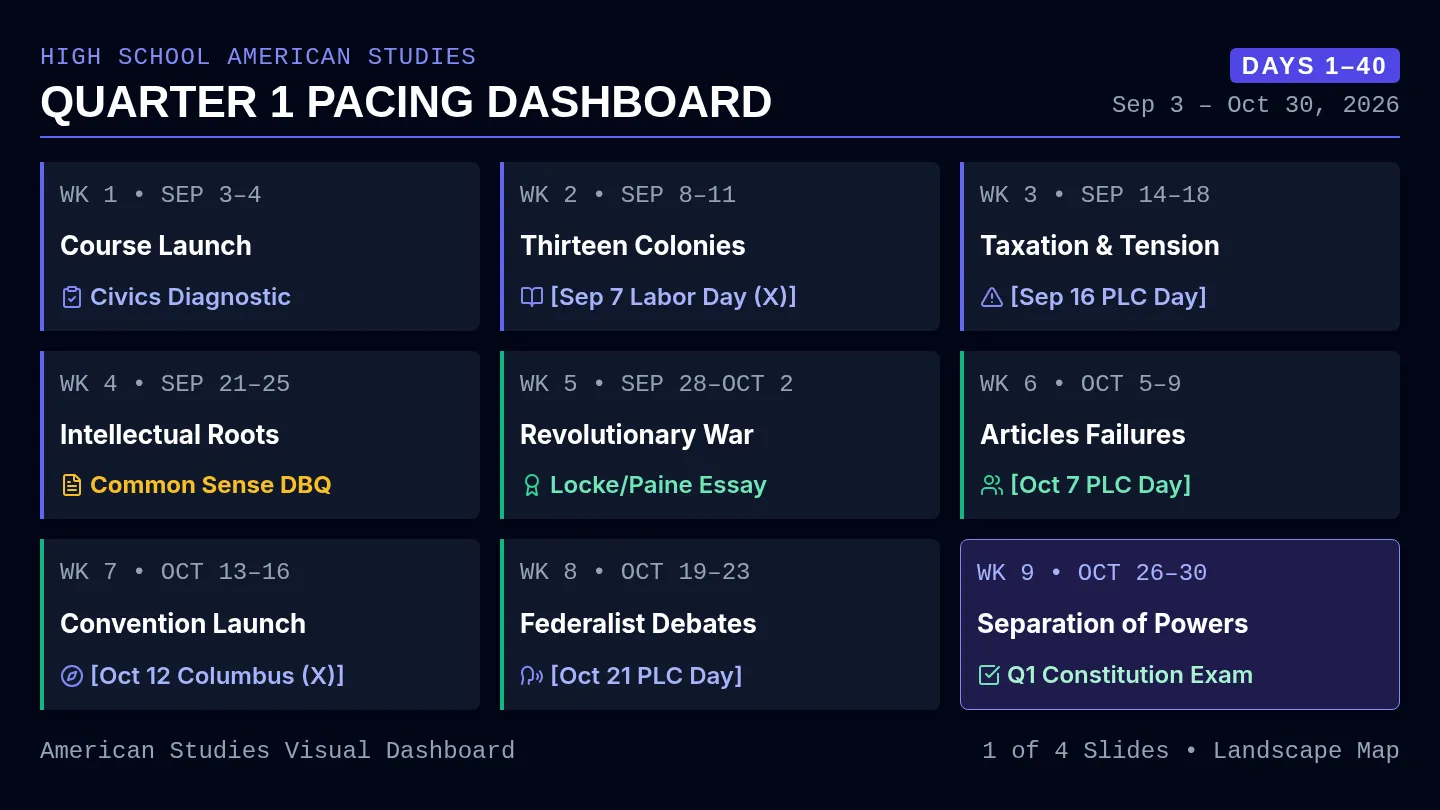Click the award ribbon icon beside Locke/Paine Essay

click(531, 485)
